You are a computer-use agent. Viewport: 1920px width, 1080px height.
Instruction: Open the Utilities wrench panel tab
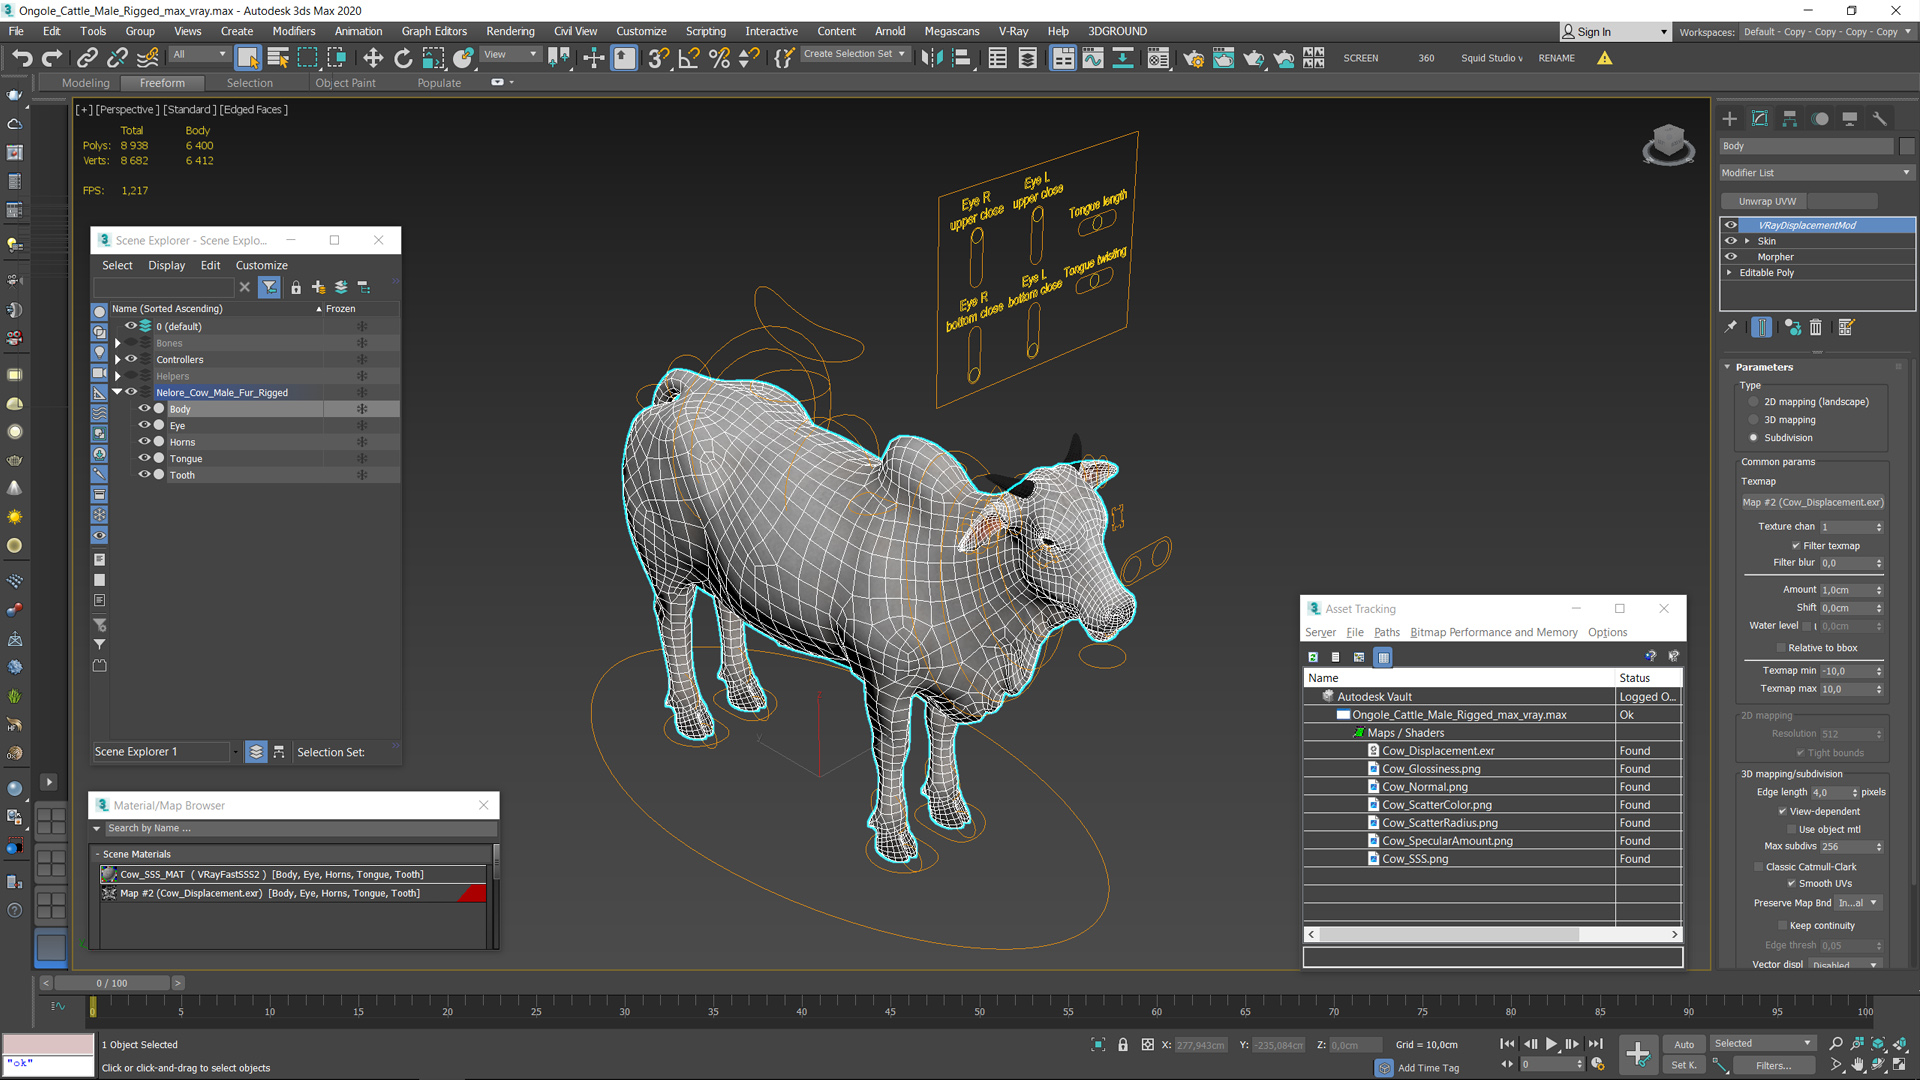[x=1880, y=118]
